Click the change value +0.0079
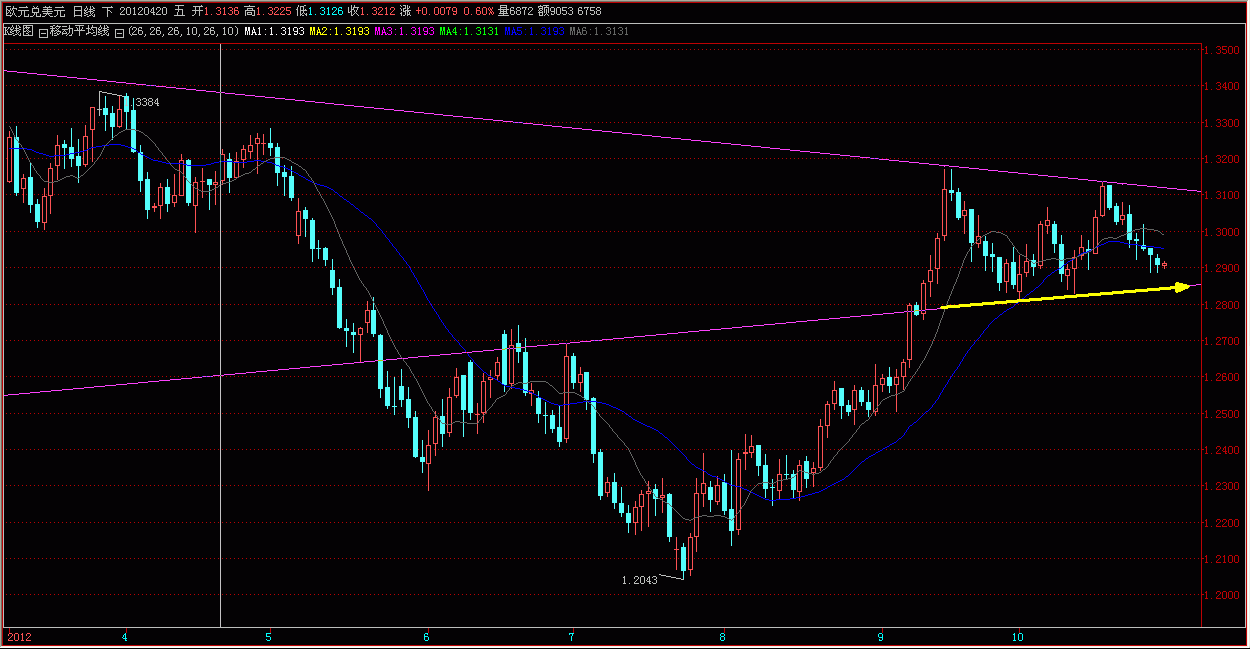This screenshot has height=649, width=1250. [x=436, y=11]
